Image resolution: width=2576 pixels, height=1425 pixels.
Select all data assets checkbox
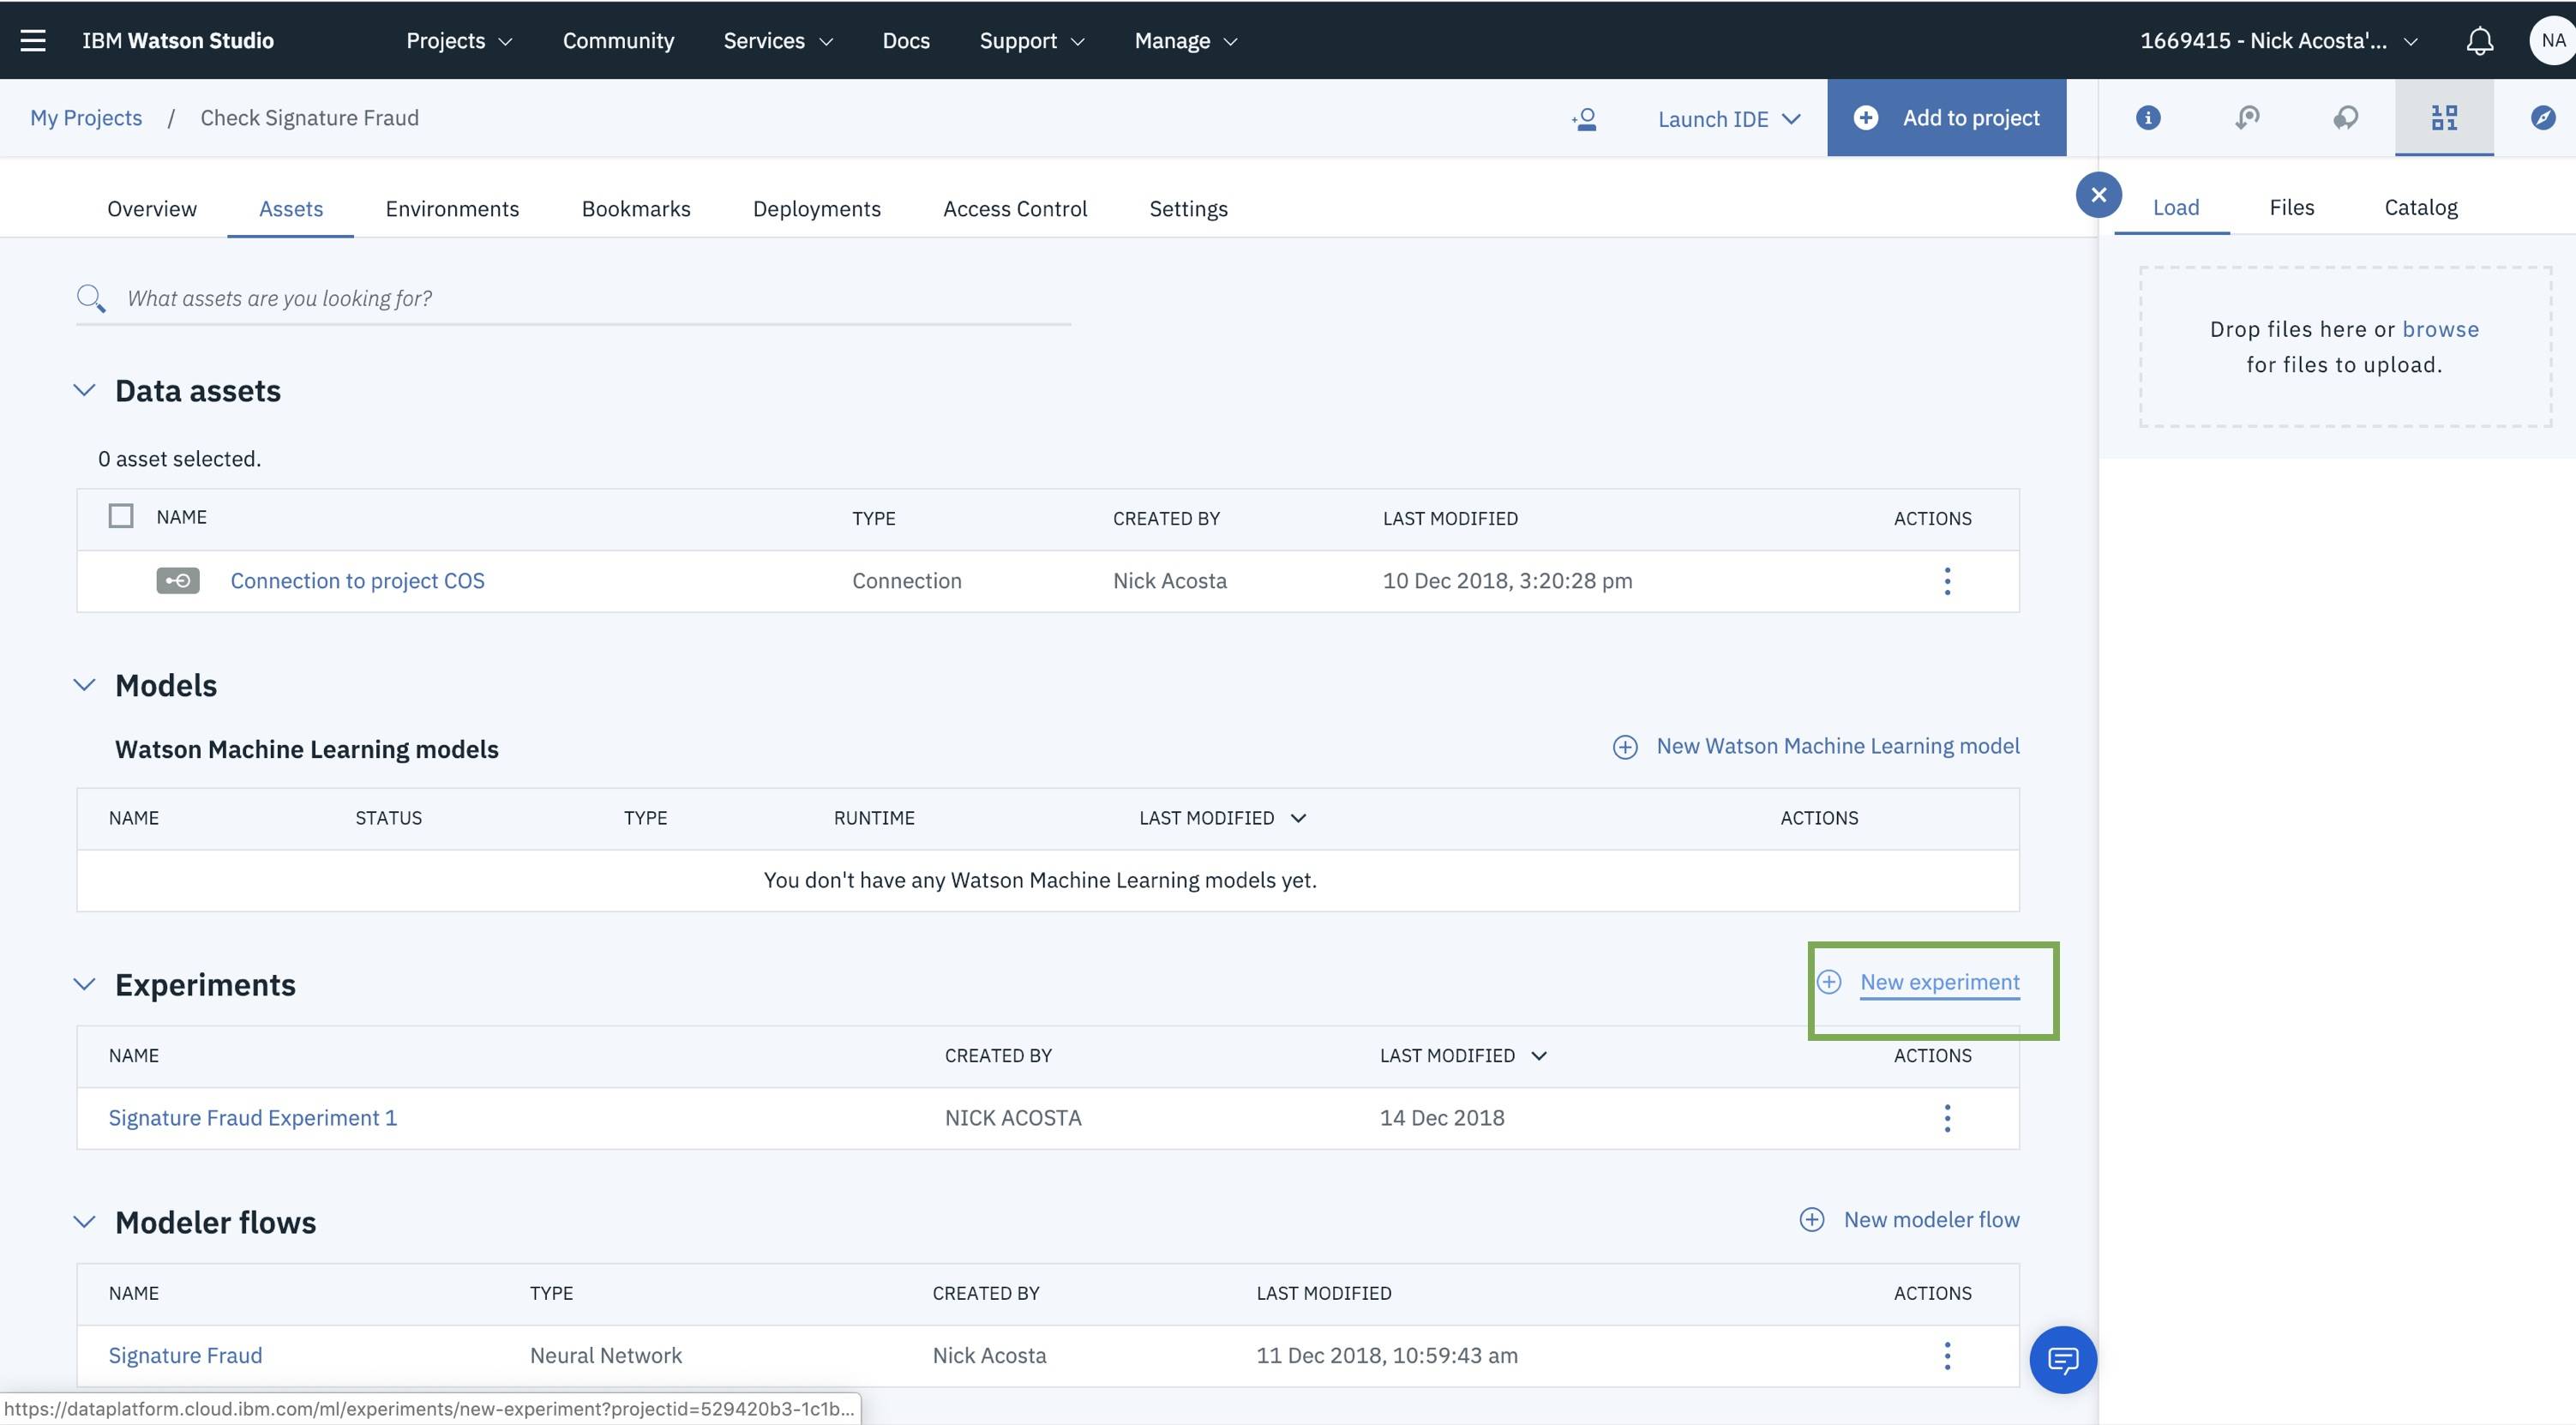(121, 516)
